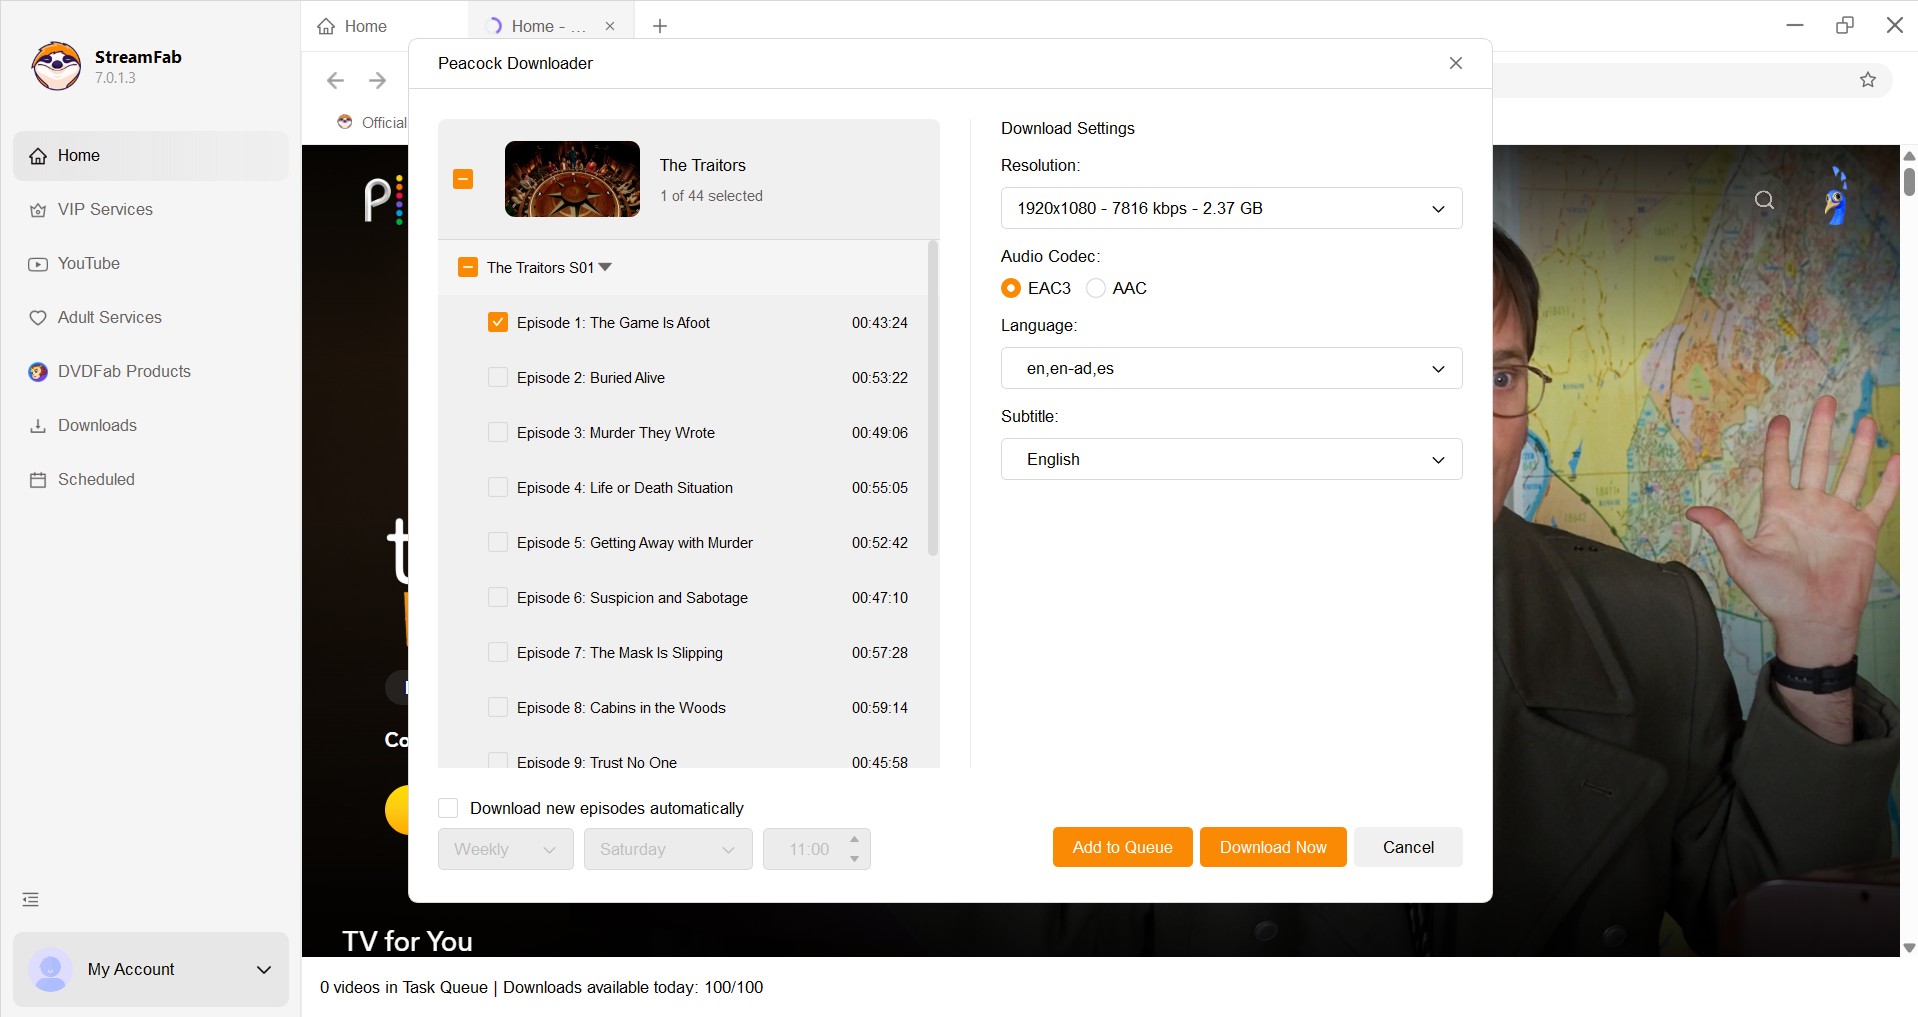This screenshot has width=1918, height=1017.
Task: Open the Downloads section in sidebar
Action: (97, 426)
